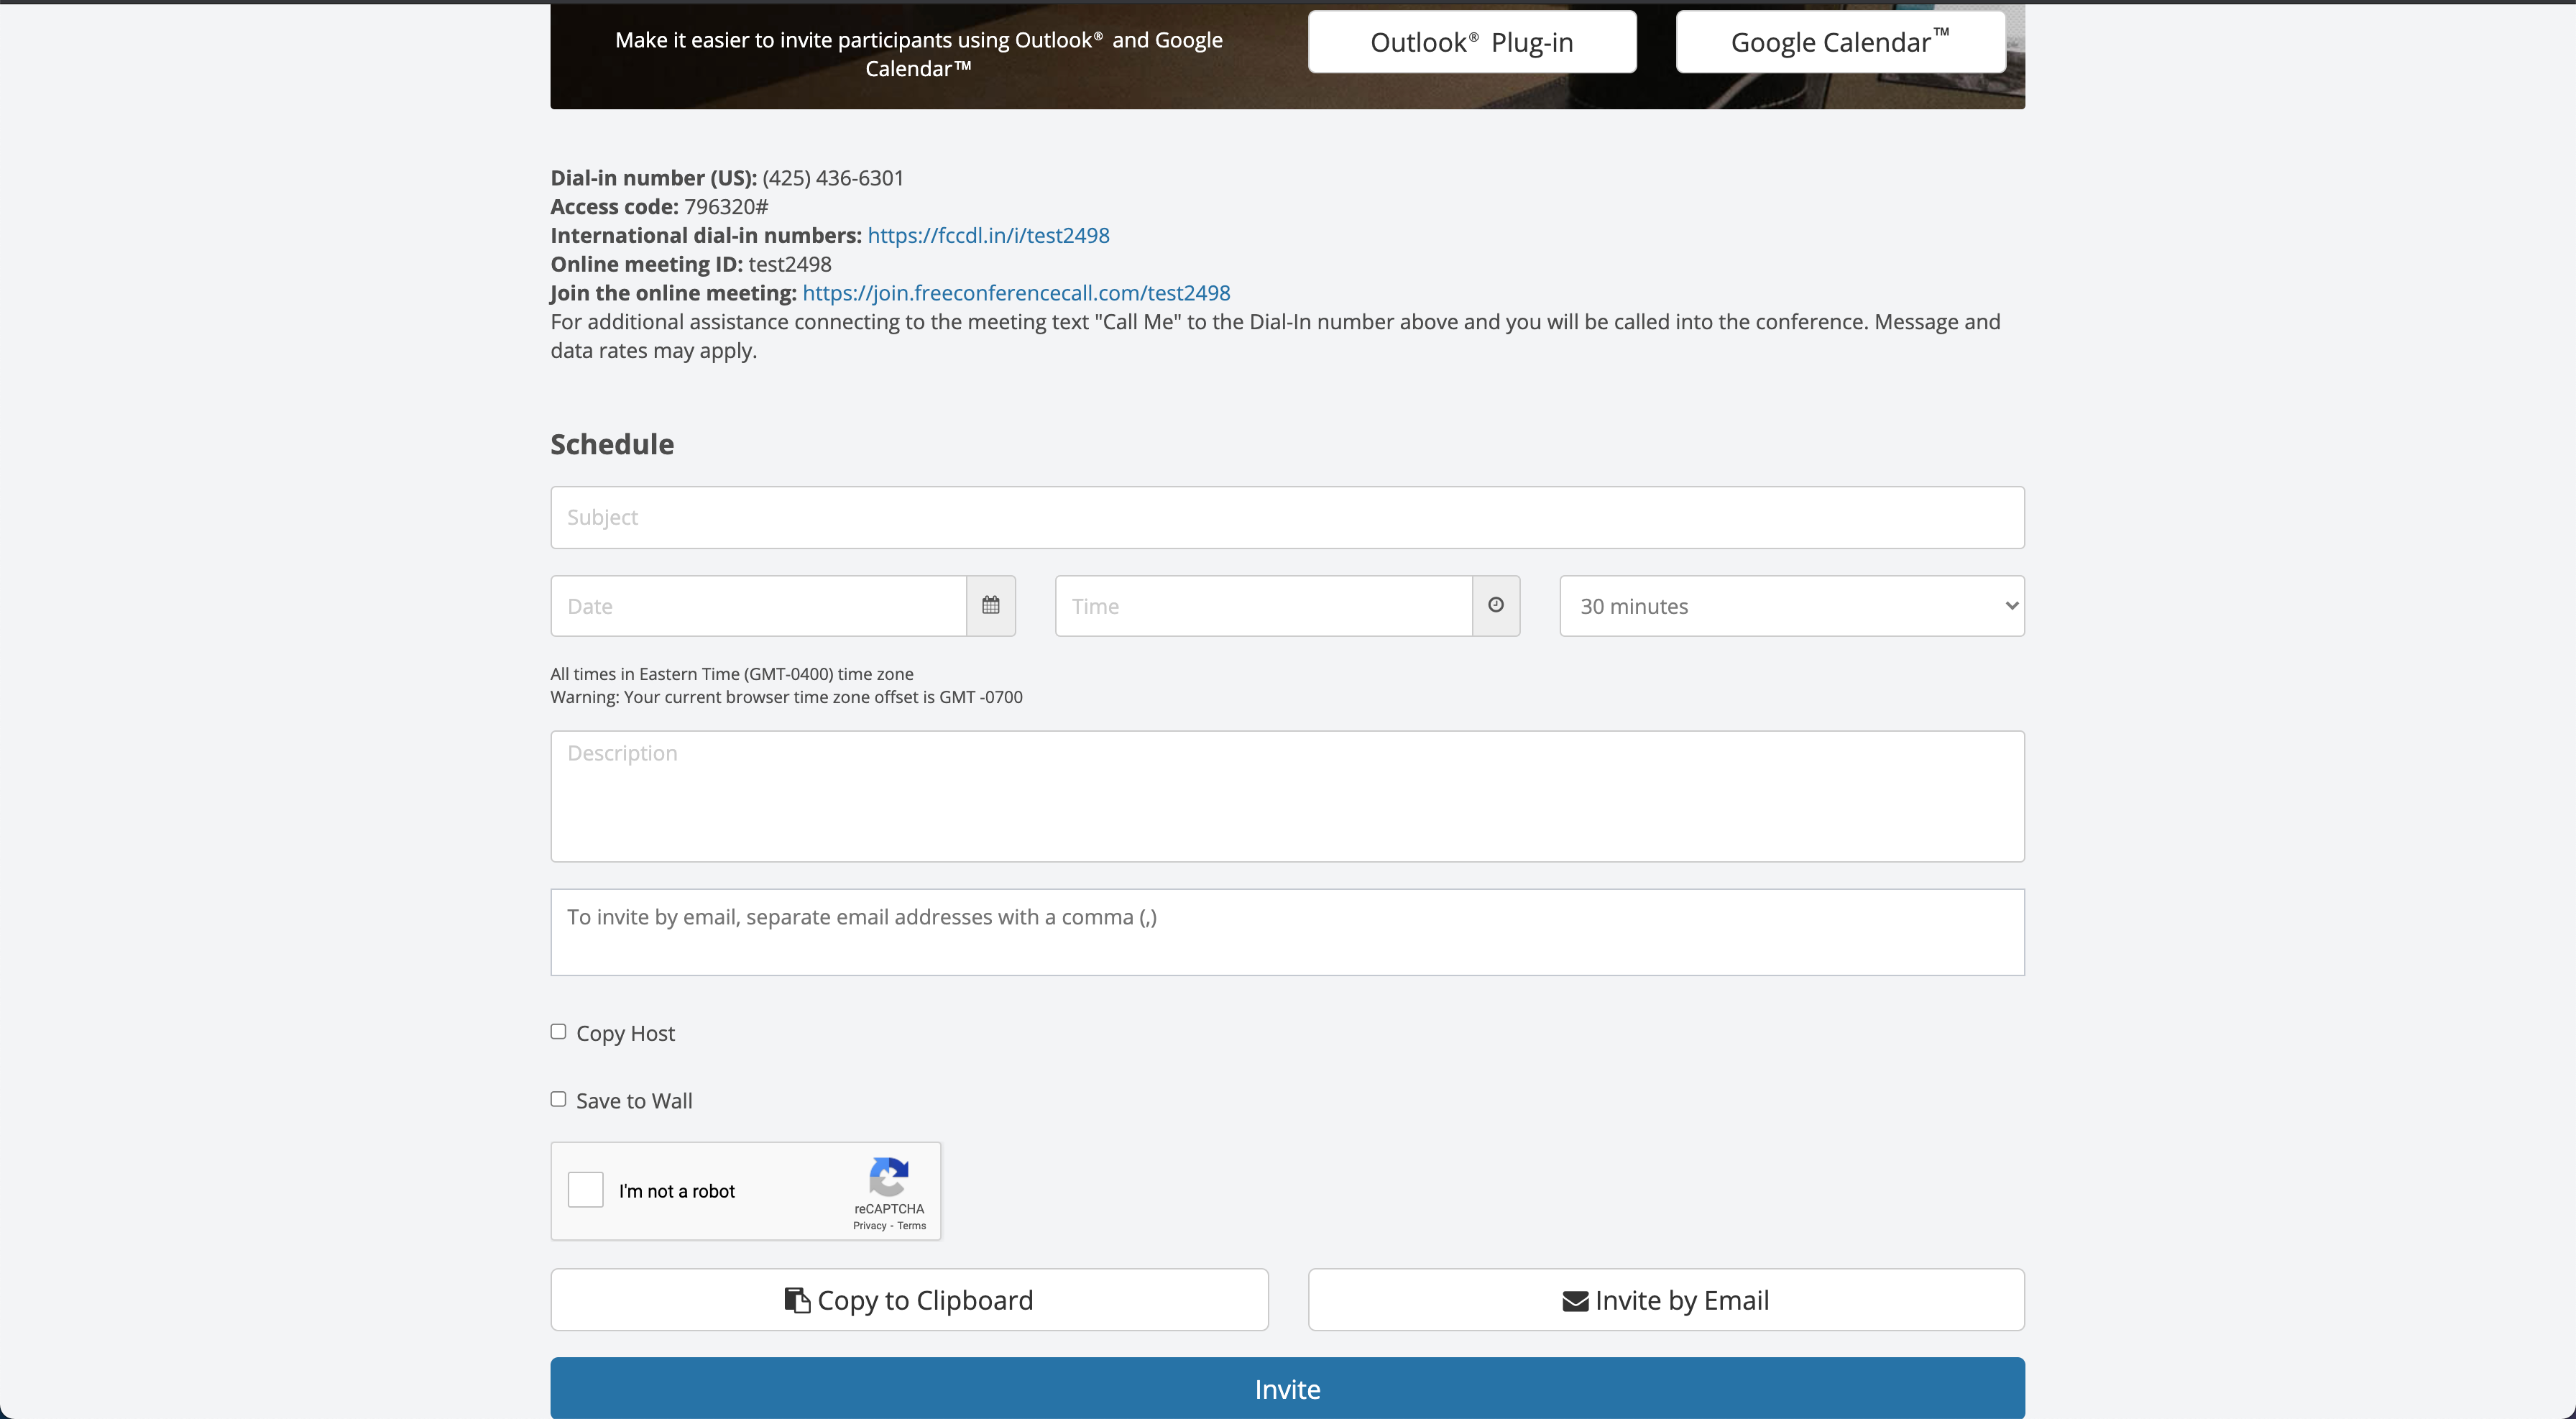Select the dial-in number (425) 436-6301
The image size is (2576, 1419).
[x=832, y=178]
